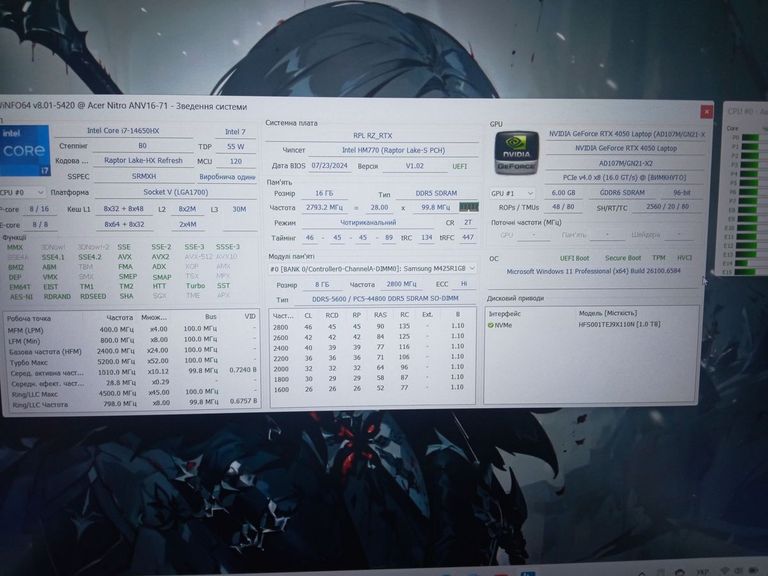
Task: Select the platform 'Socket V (LGA1700)'
Action: tap(175, 192)
